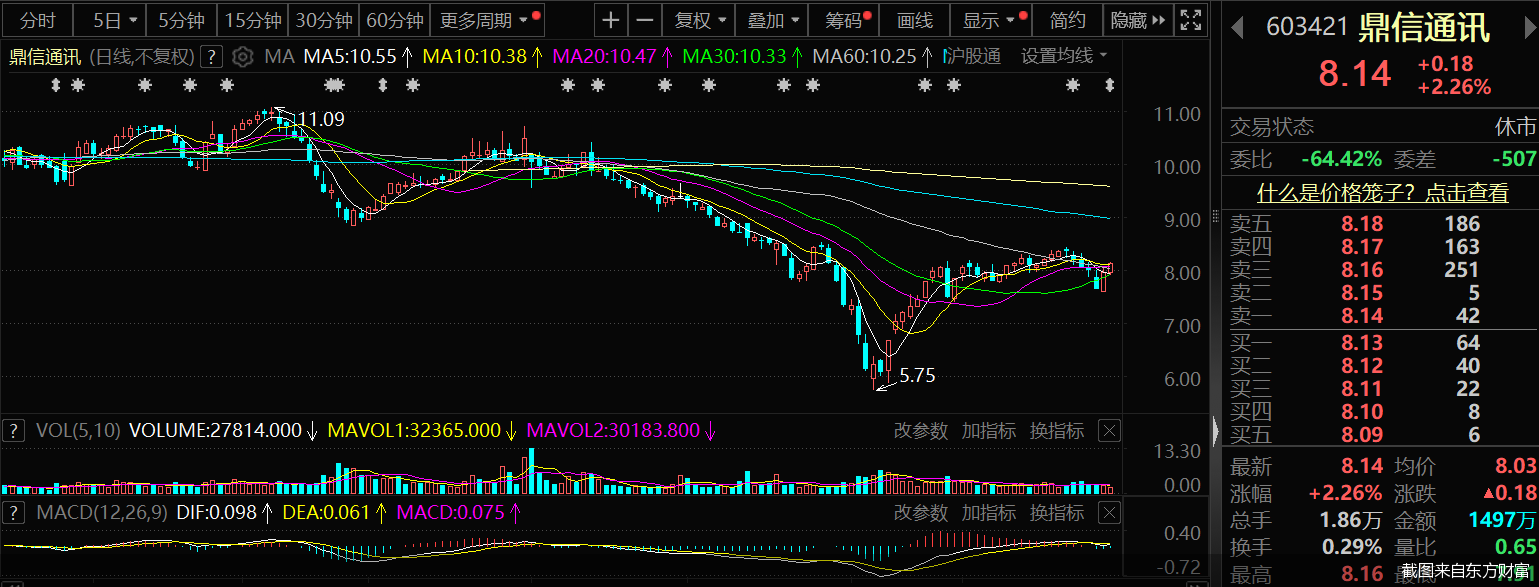Zoom out the K-line chart with minus

coord(645,20)
